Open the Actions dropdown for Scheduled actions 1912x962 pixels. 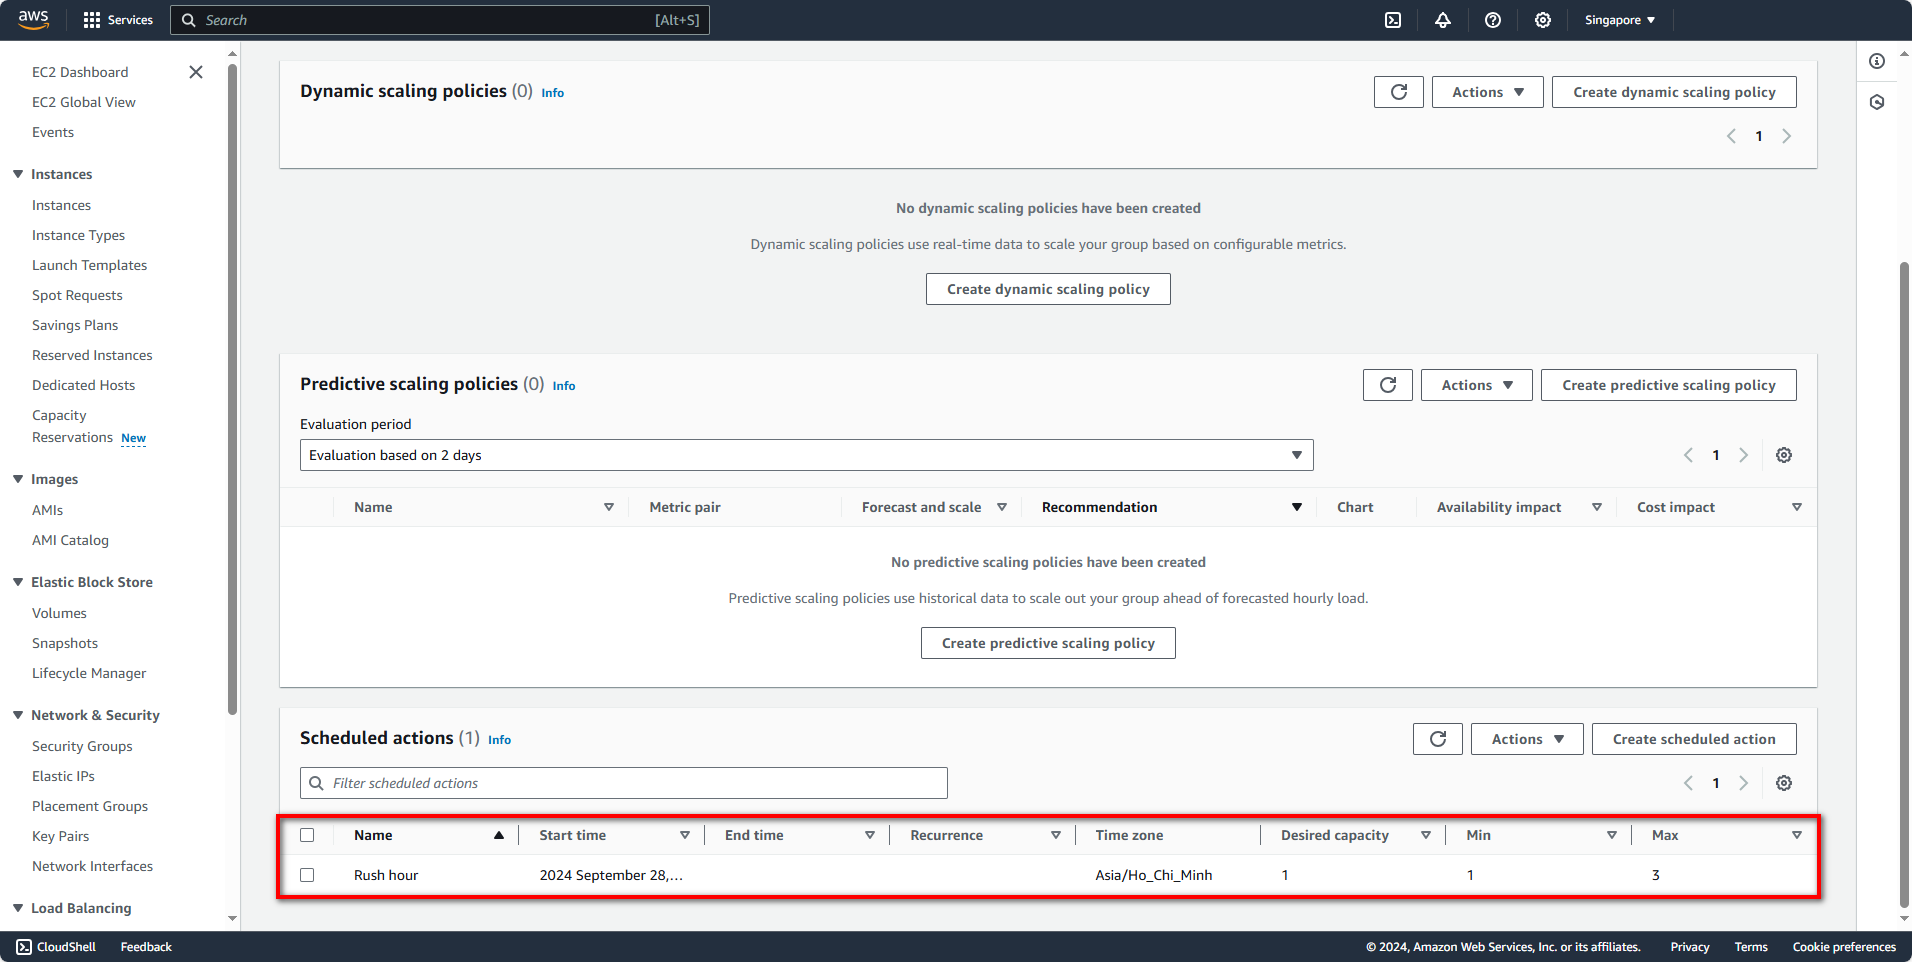(x=1526, y=738)
